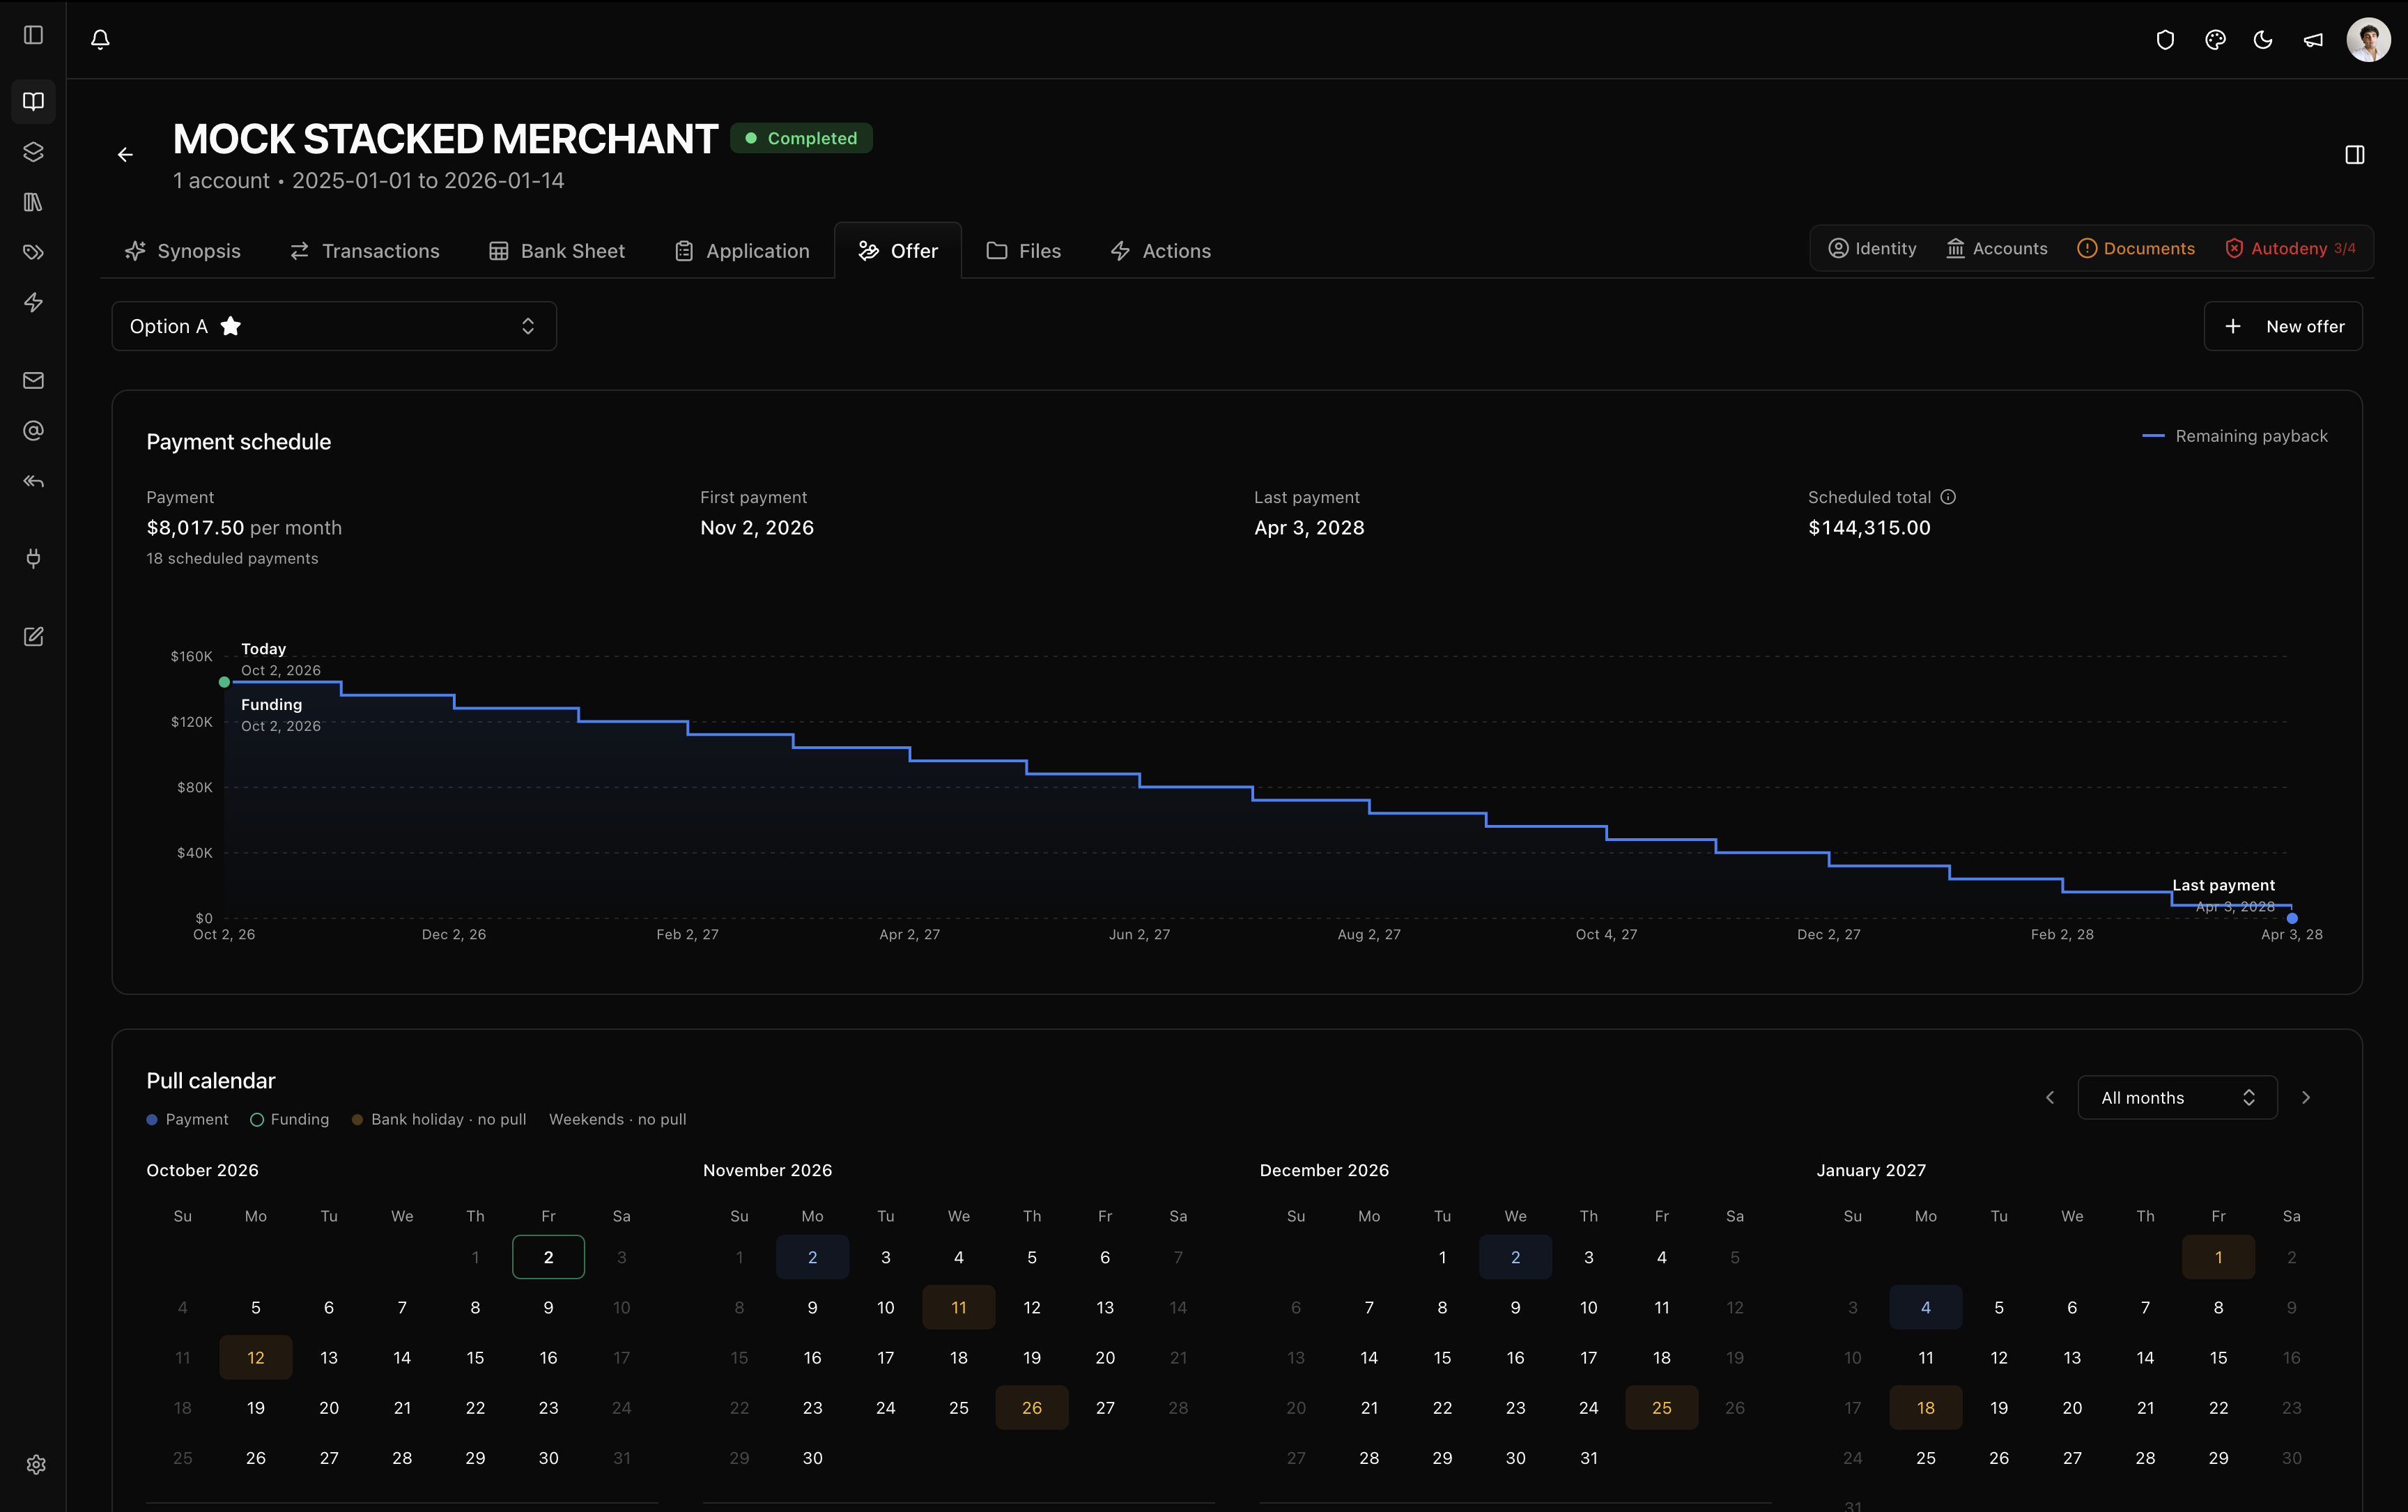Open the library books sidebar icon
Image resolution: width=2408 pixels, height=1512 pixels.
(x=33, y=202)
